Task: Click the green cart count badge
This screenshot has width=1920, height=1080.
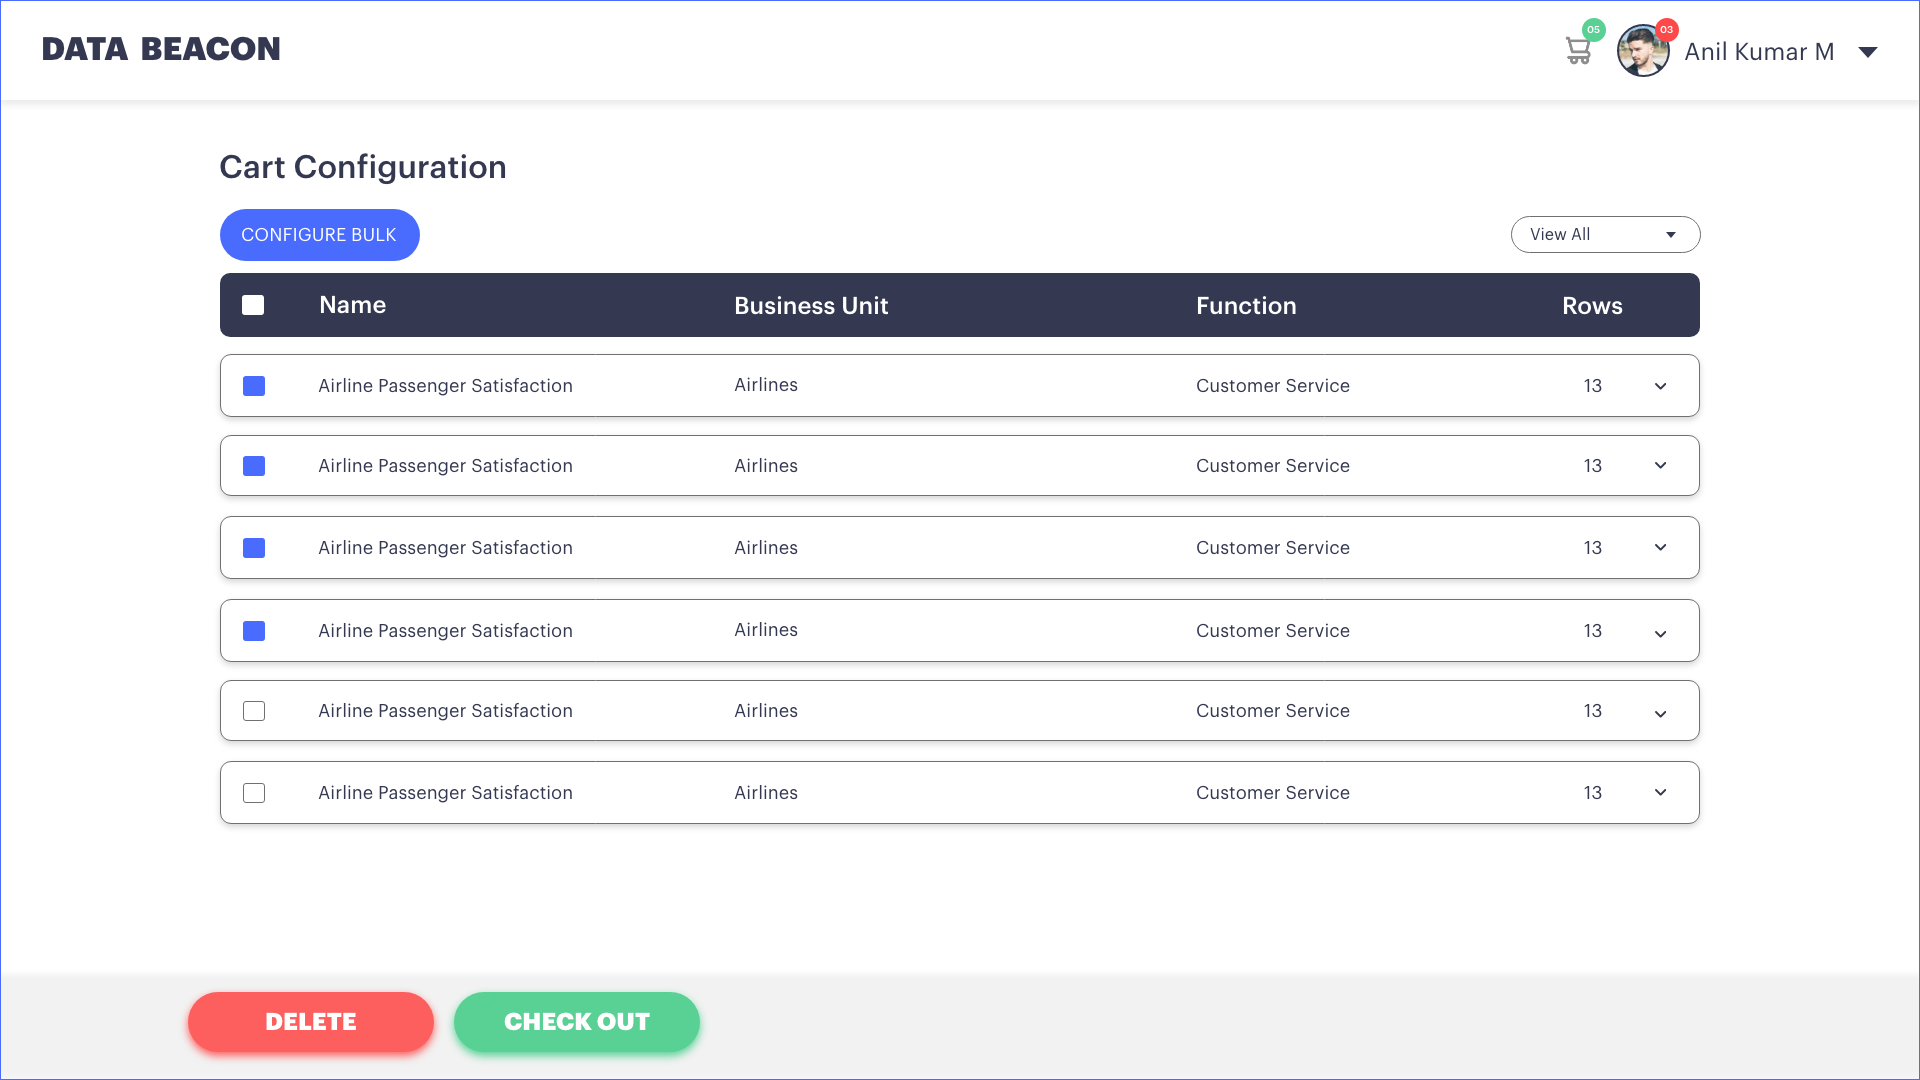Action: [1594, 29]
